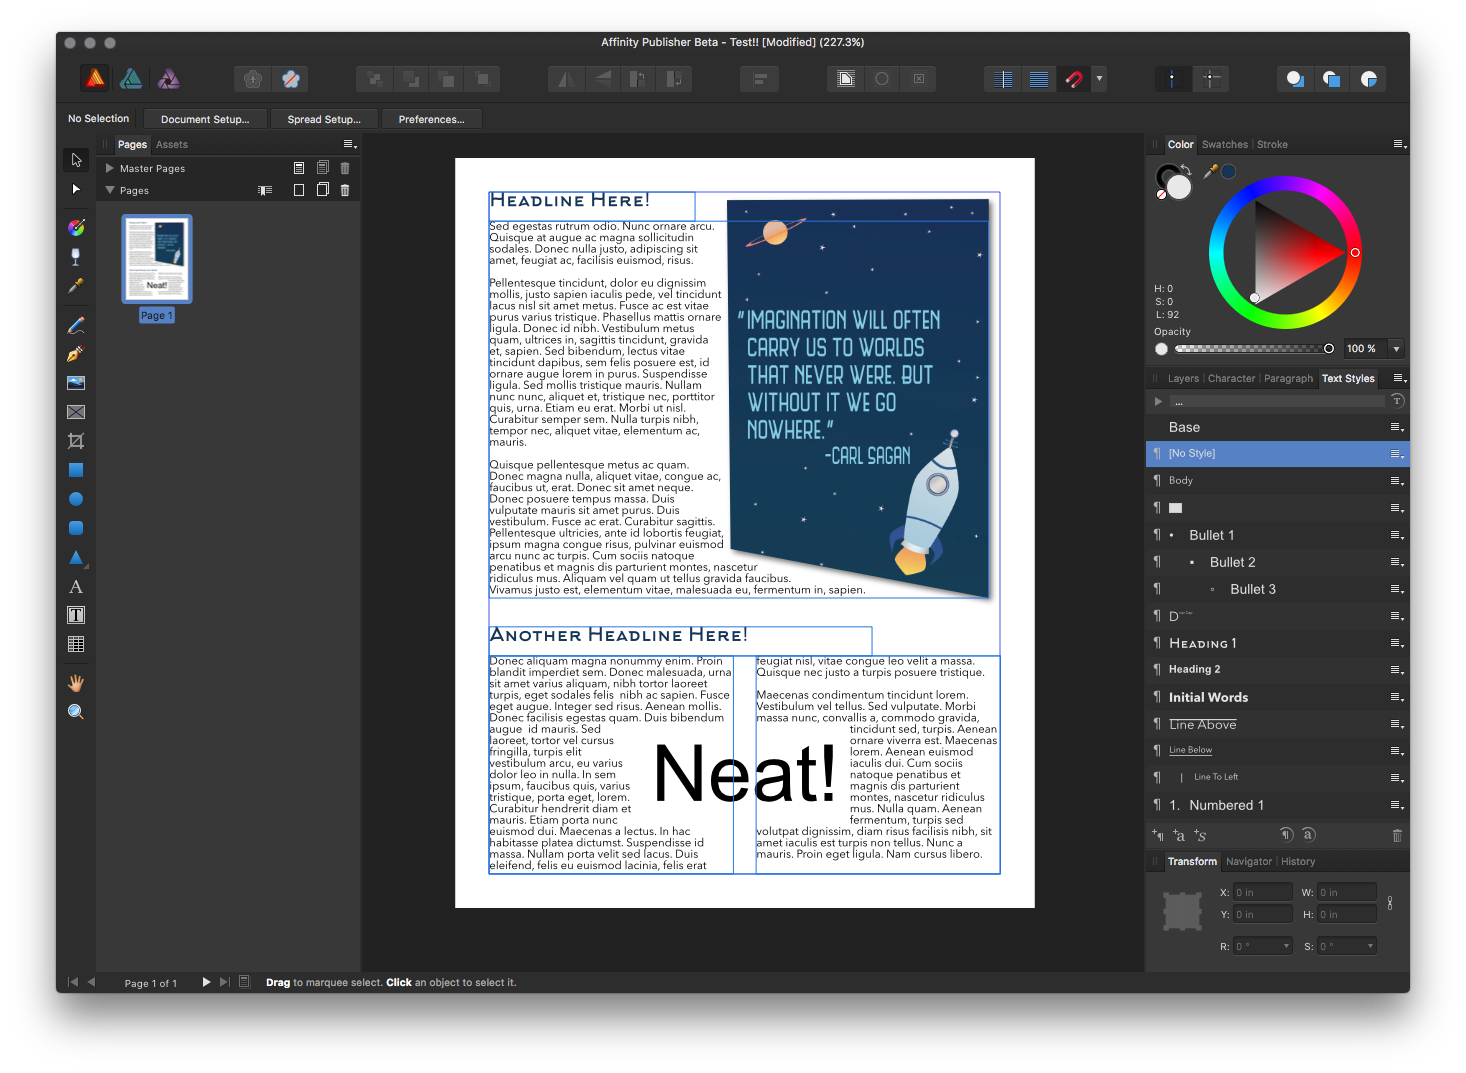Screen dimensions: 1466x1073
Task: Select the Rounded Rectangle tool
Action: point(76,528)
